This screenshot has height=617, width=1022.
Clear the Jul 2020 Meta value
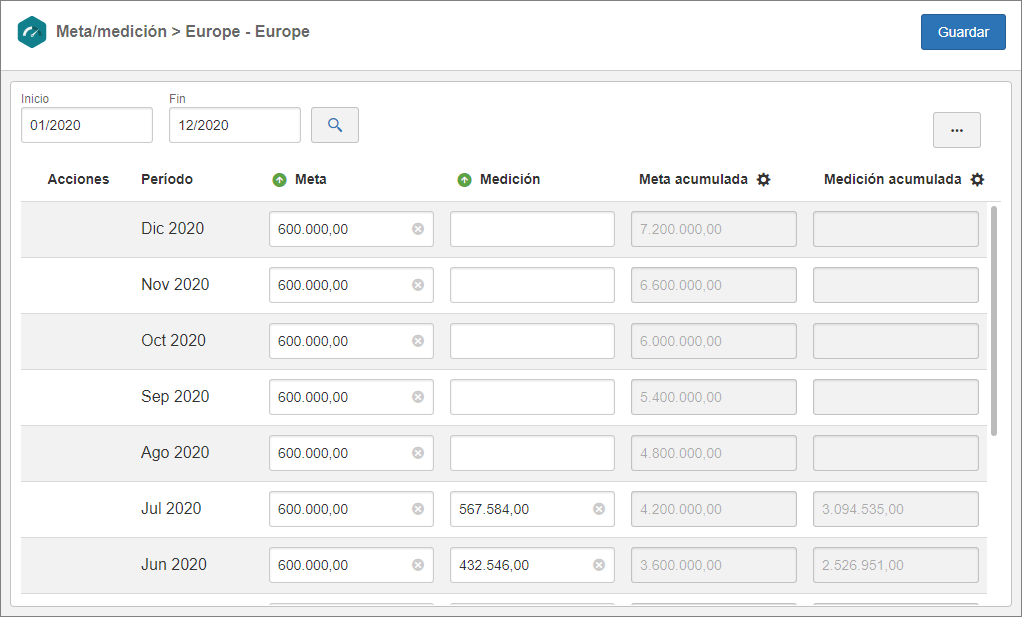pyautogui.click(x=418, y=509)
